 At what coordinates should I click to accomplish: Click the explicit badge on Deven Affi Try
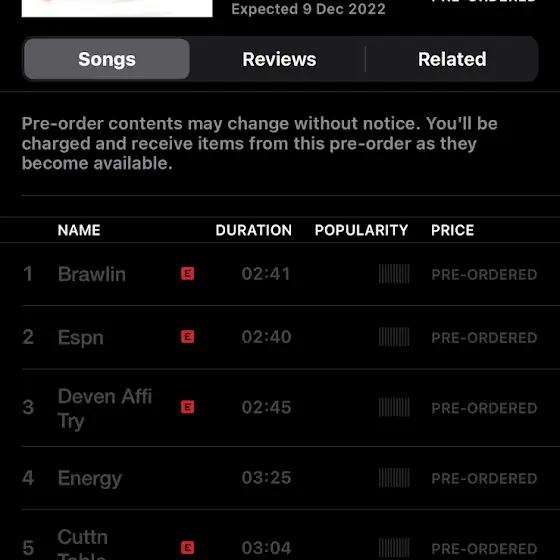(188, 407)
